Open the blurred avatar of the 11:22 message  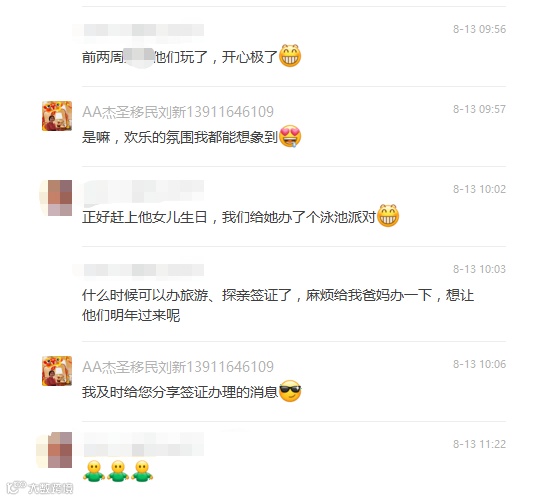(55, 450)
